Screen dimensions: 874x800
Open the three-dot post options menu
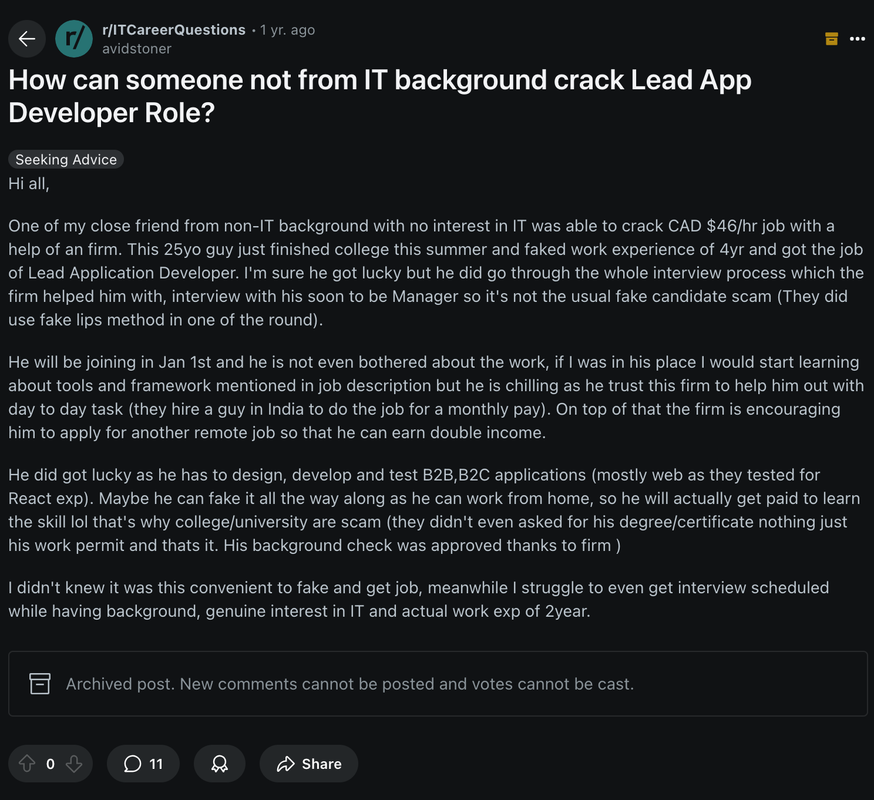[x=857, y=38]
